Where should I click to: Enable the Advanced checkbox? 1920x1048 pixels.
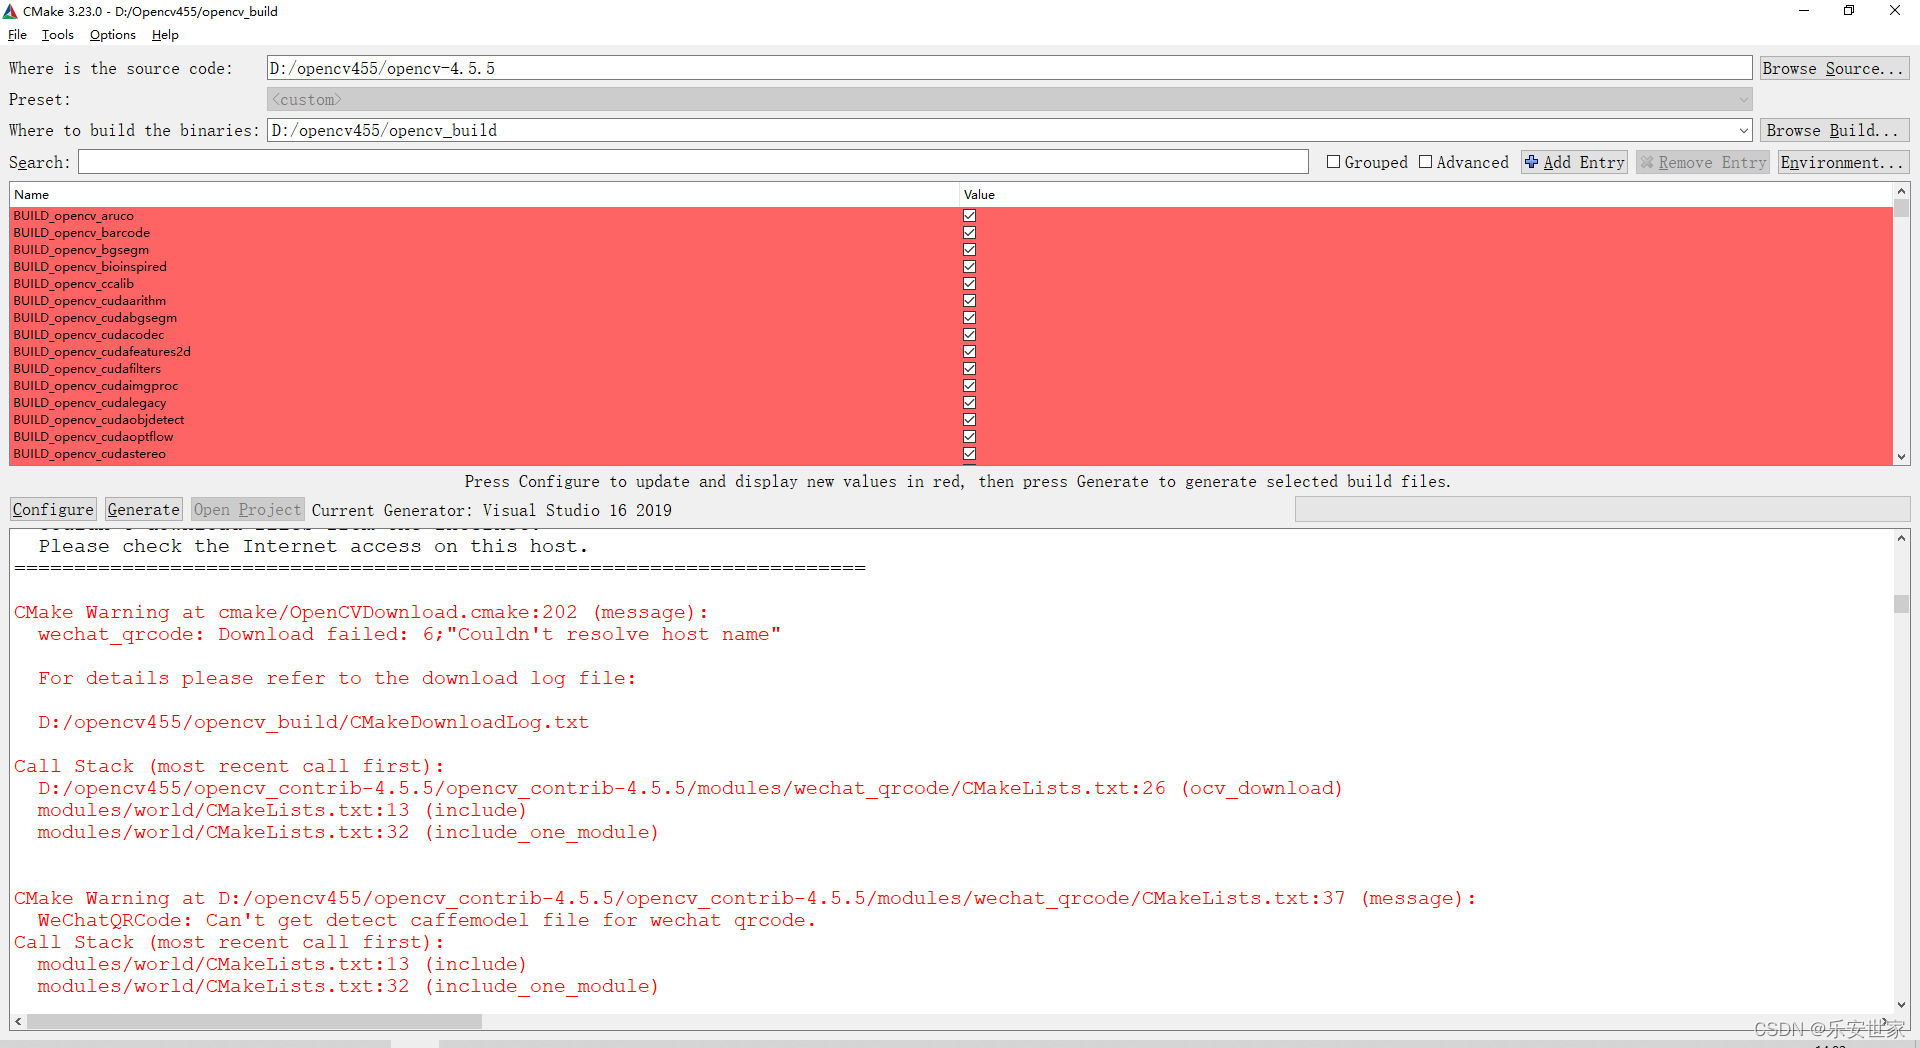click(1425, 162)
